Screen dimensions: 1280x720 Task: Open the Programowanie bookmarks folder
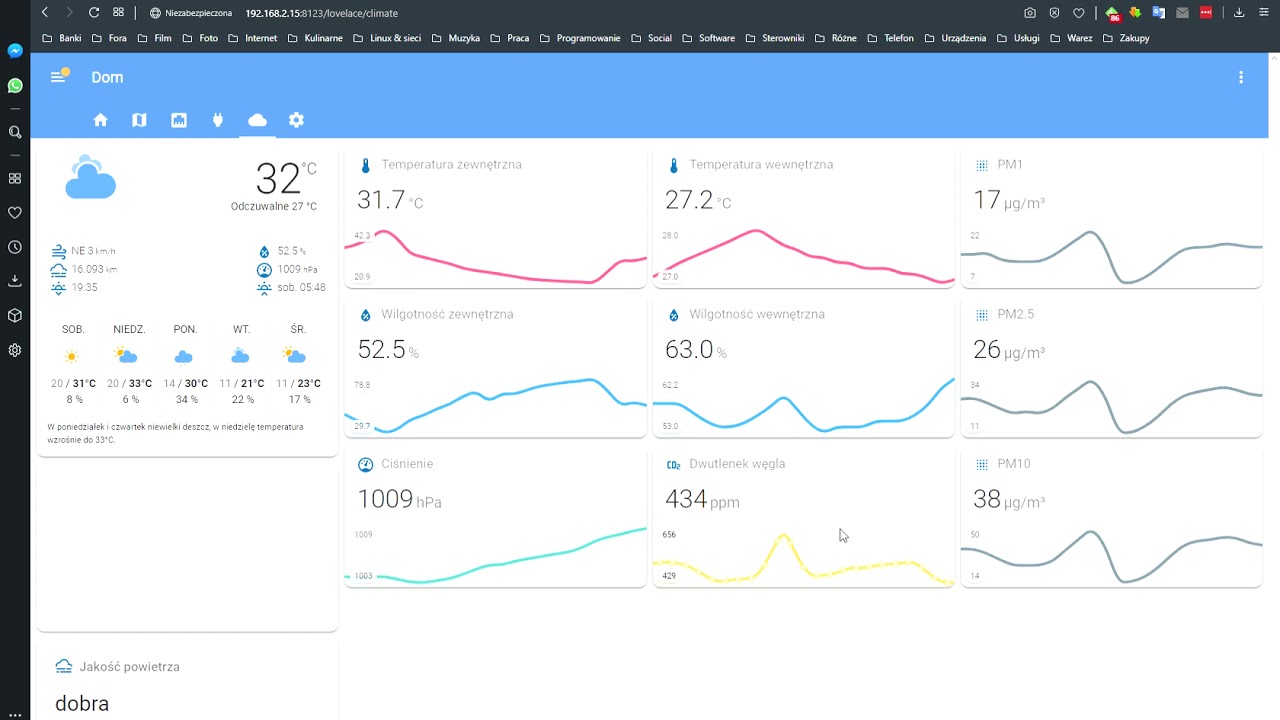[580, 38]
